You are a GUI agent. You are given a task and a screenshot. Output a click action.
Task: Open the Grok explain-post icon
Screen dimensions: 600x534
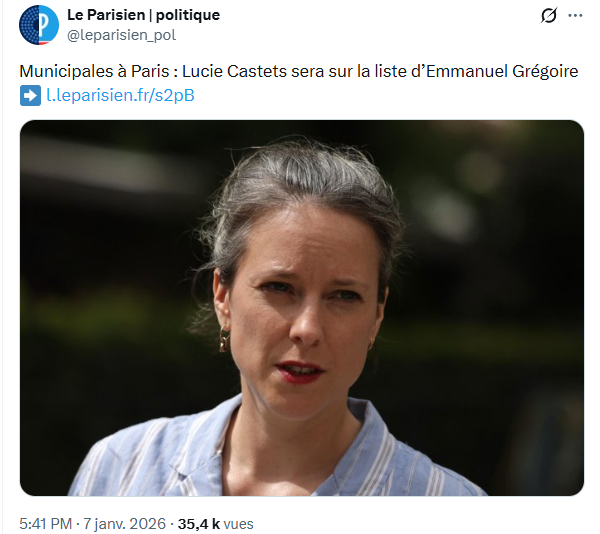pyautogui.click(x=549, y=16)
